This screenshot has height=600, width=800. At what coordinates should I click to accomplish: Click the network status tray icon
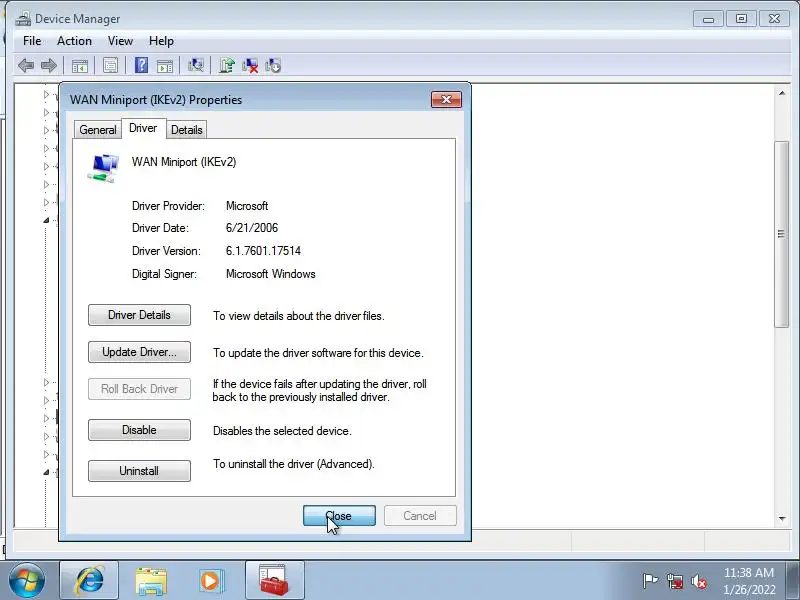(675, 581)
